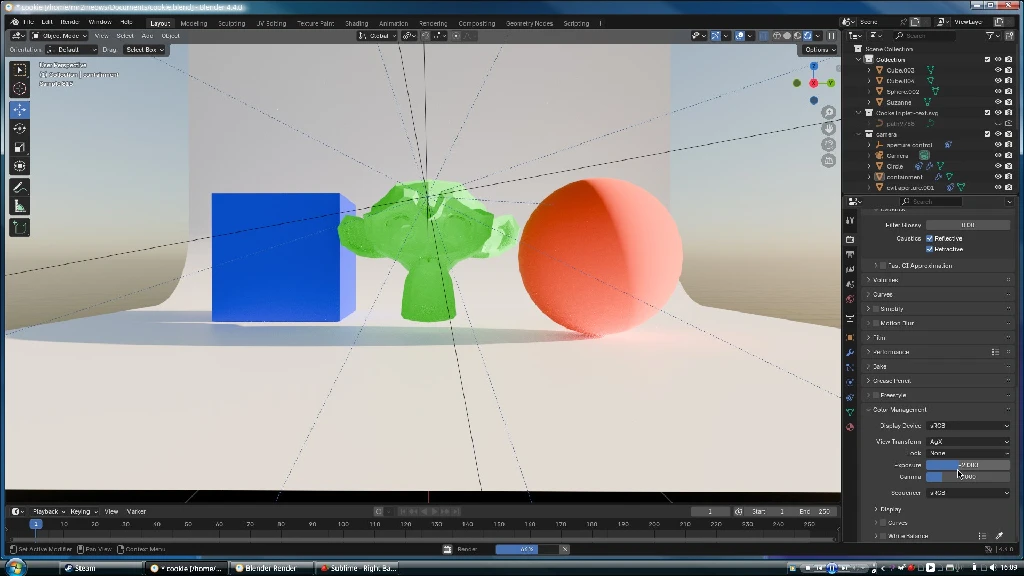Enable the Fast GI Approximation checkbox
The width and height of the screenshot is (1024, 576).
point(883,266)
